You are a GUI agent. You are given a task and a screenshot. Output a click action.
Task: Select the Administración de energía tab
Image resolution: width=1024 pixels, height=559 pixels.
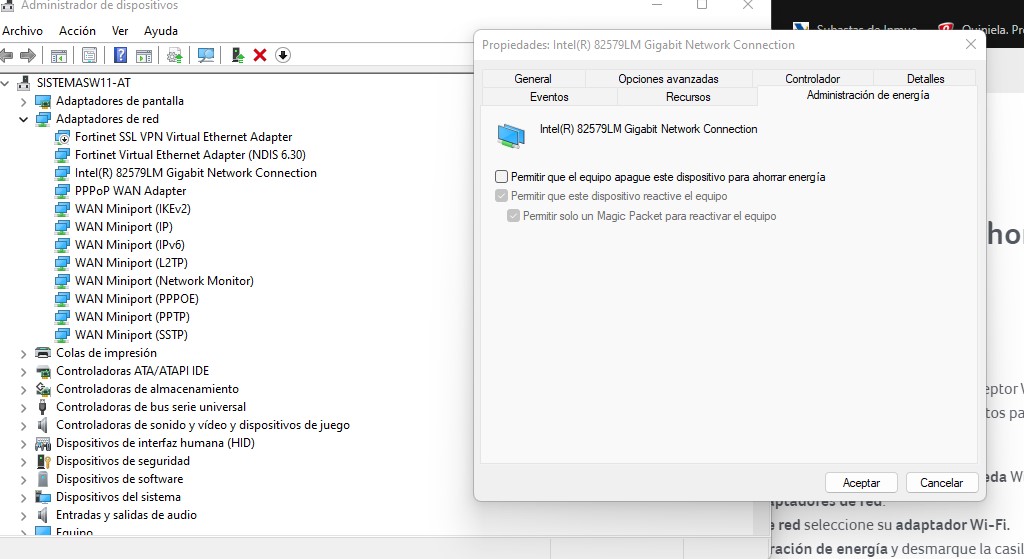coord(868,95)
